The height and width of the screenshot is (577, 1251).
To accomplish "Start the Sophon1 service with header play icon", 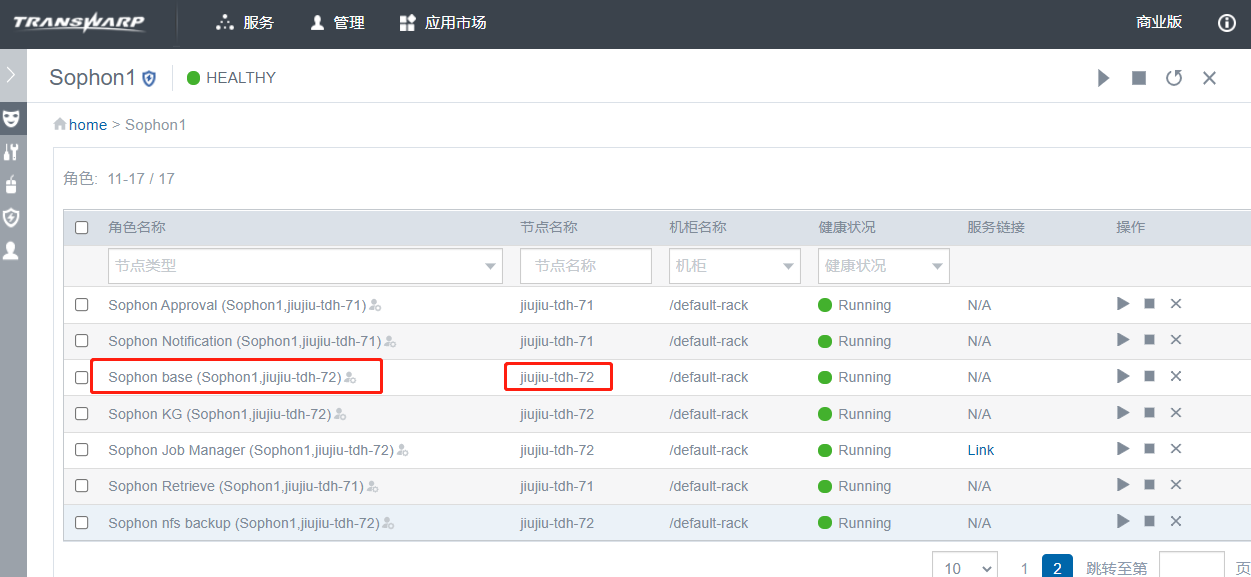I will [1103, 78].
